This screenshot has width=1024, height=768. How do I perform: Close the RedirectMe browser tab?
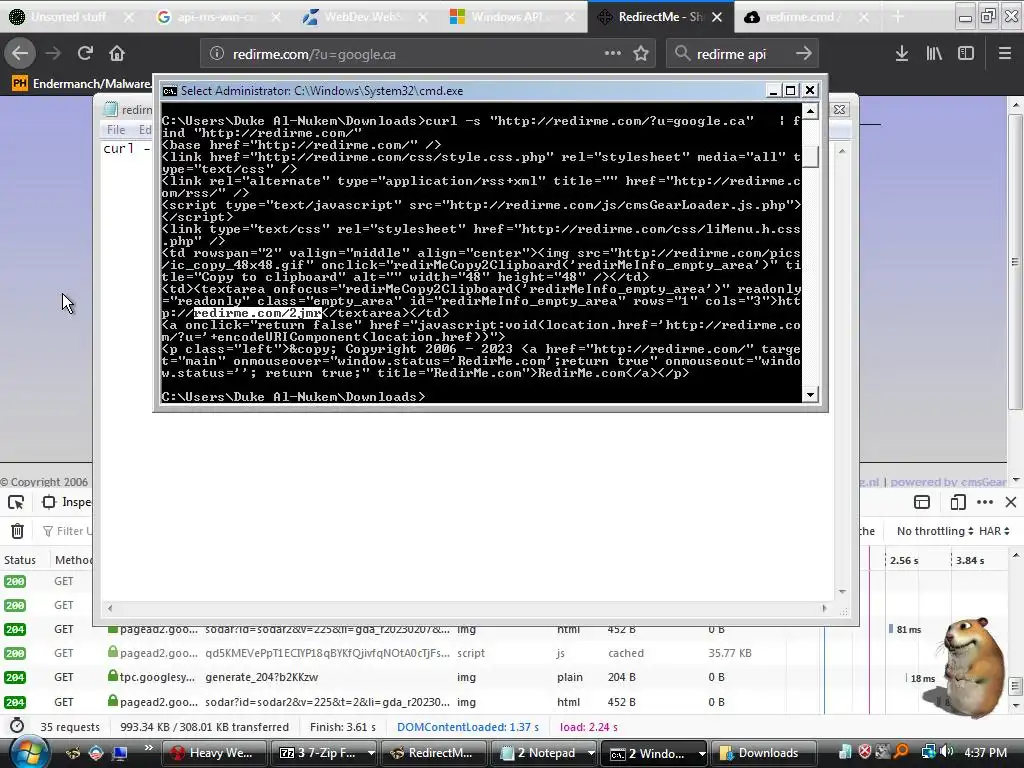717,17
